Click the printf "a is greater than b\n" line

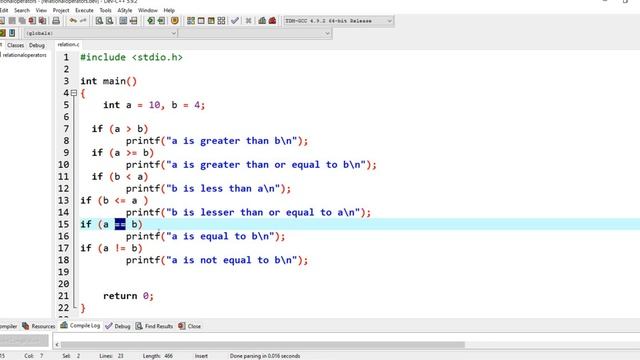tap(217, 141)
